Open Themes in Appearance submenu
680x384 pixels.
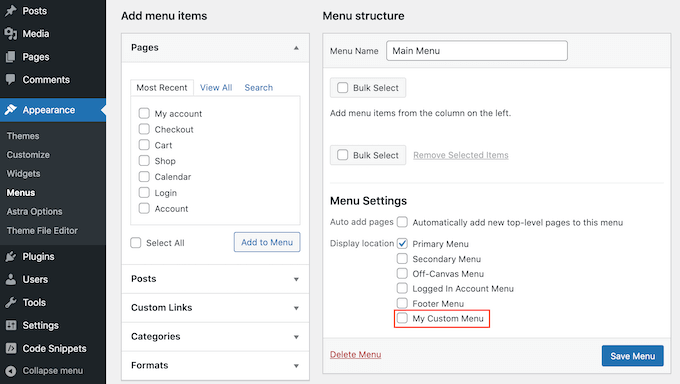point(23,136)
